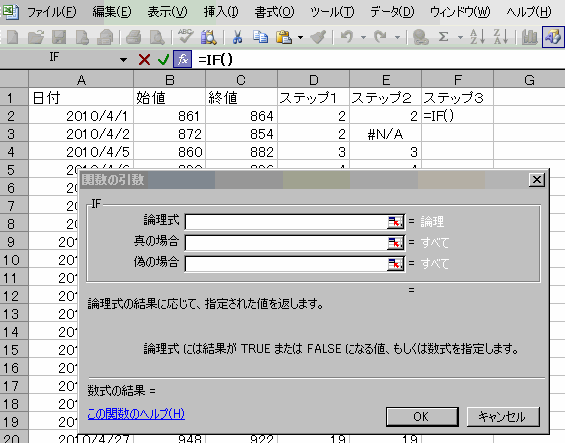Cancel formula entry with red X
This screenshot has height=443, width=565.
(x=144, y=59)
